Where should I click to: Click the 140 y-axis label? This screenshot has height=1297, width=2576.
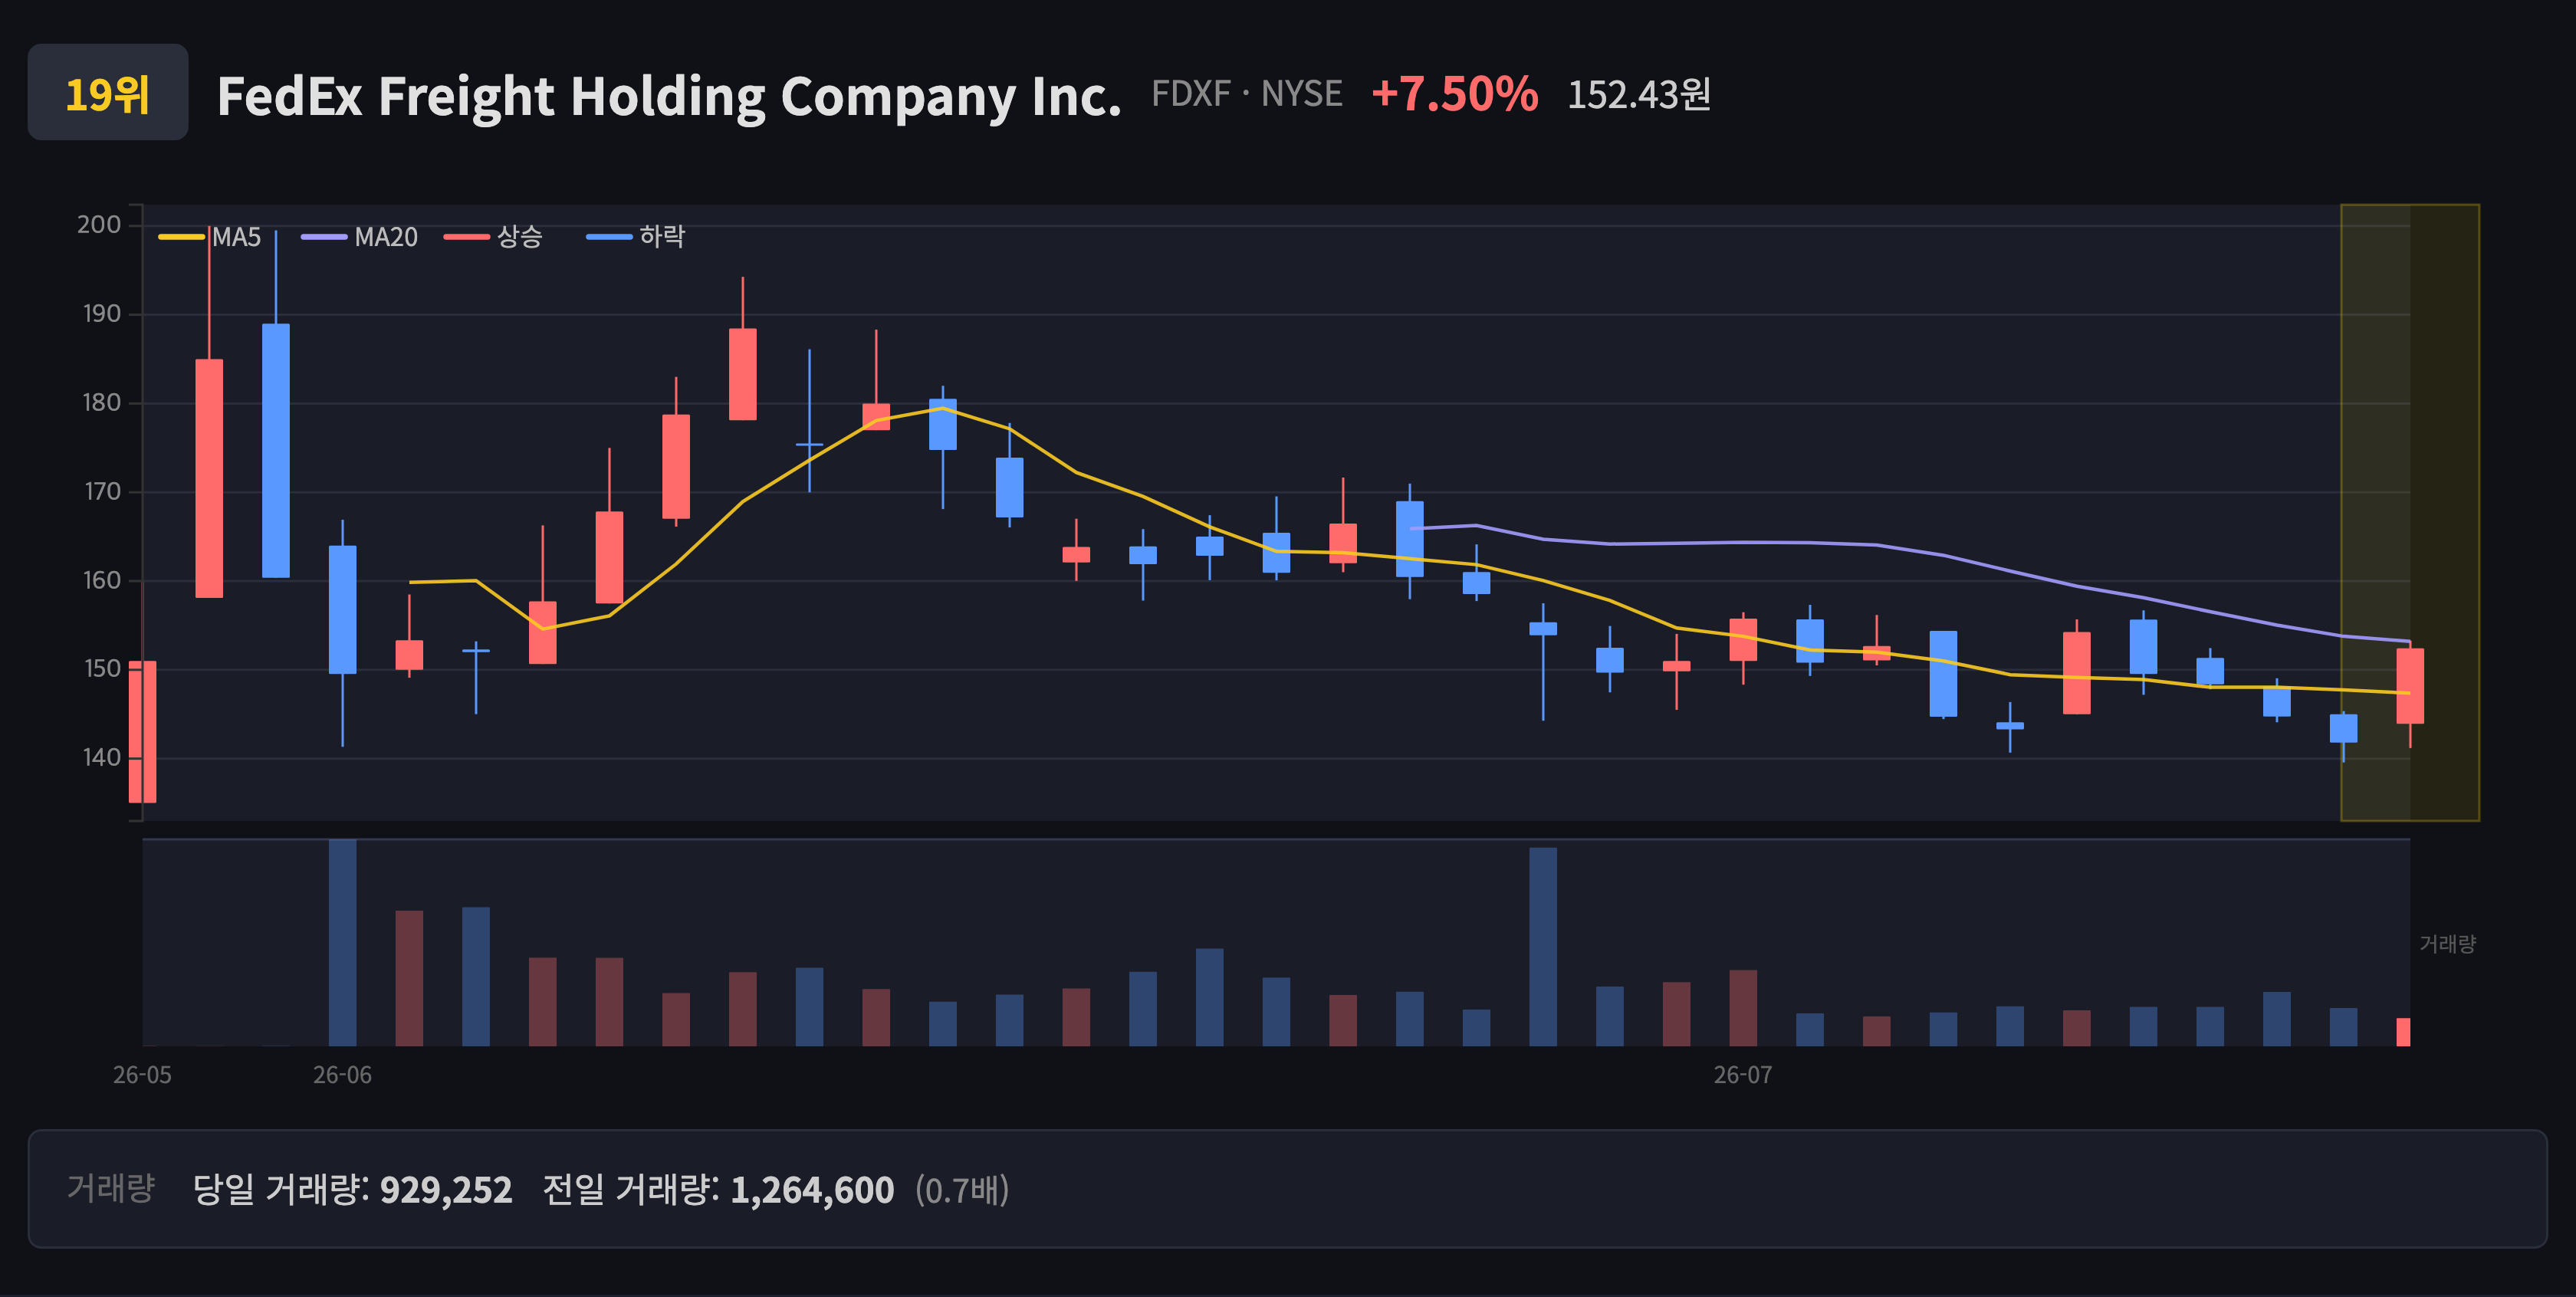pos(101,758)
